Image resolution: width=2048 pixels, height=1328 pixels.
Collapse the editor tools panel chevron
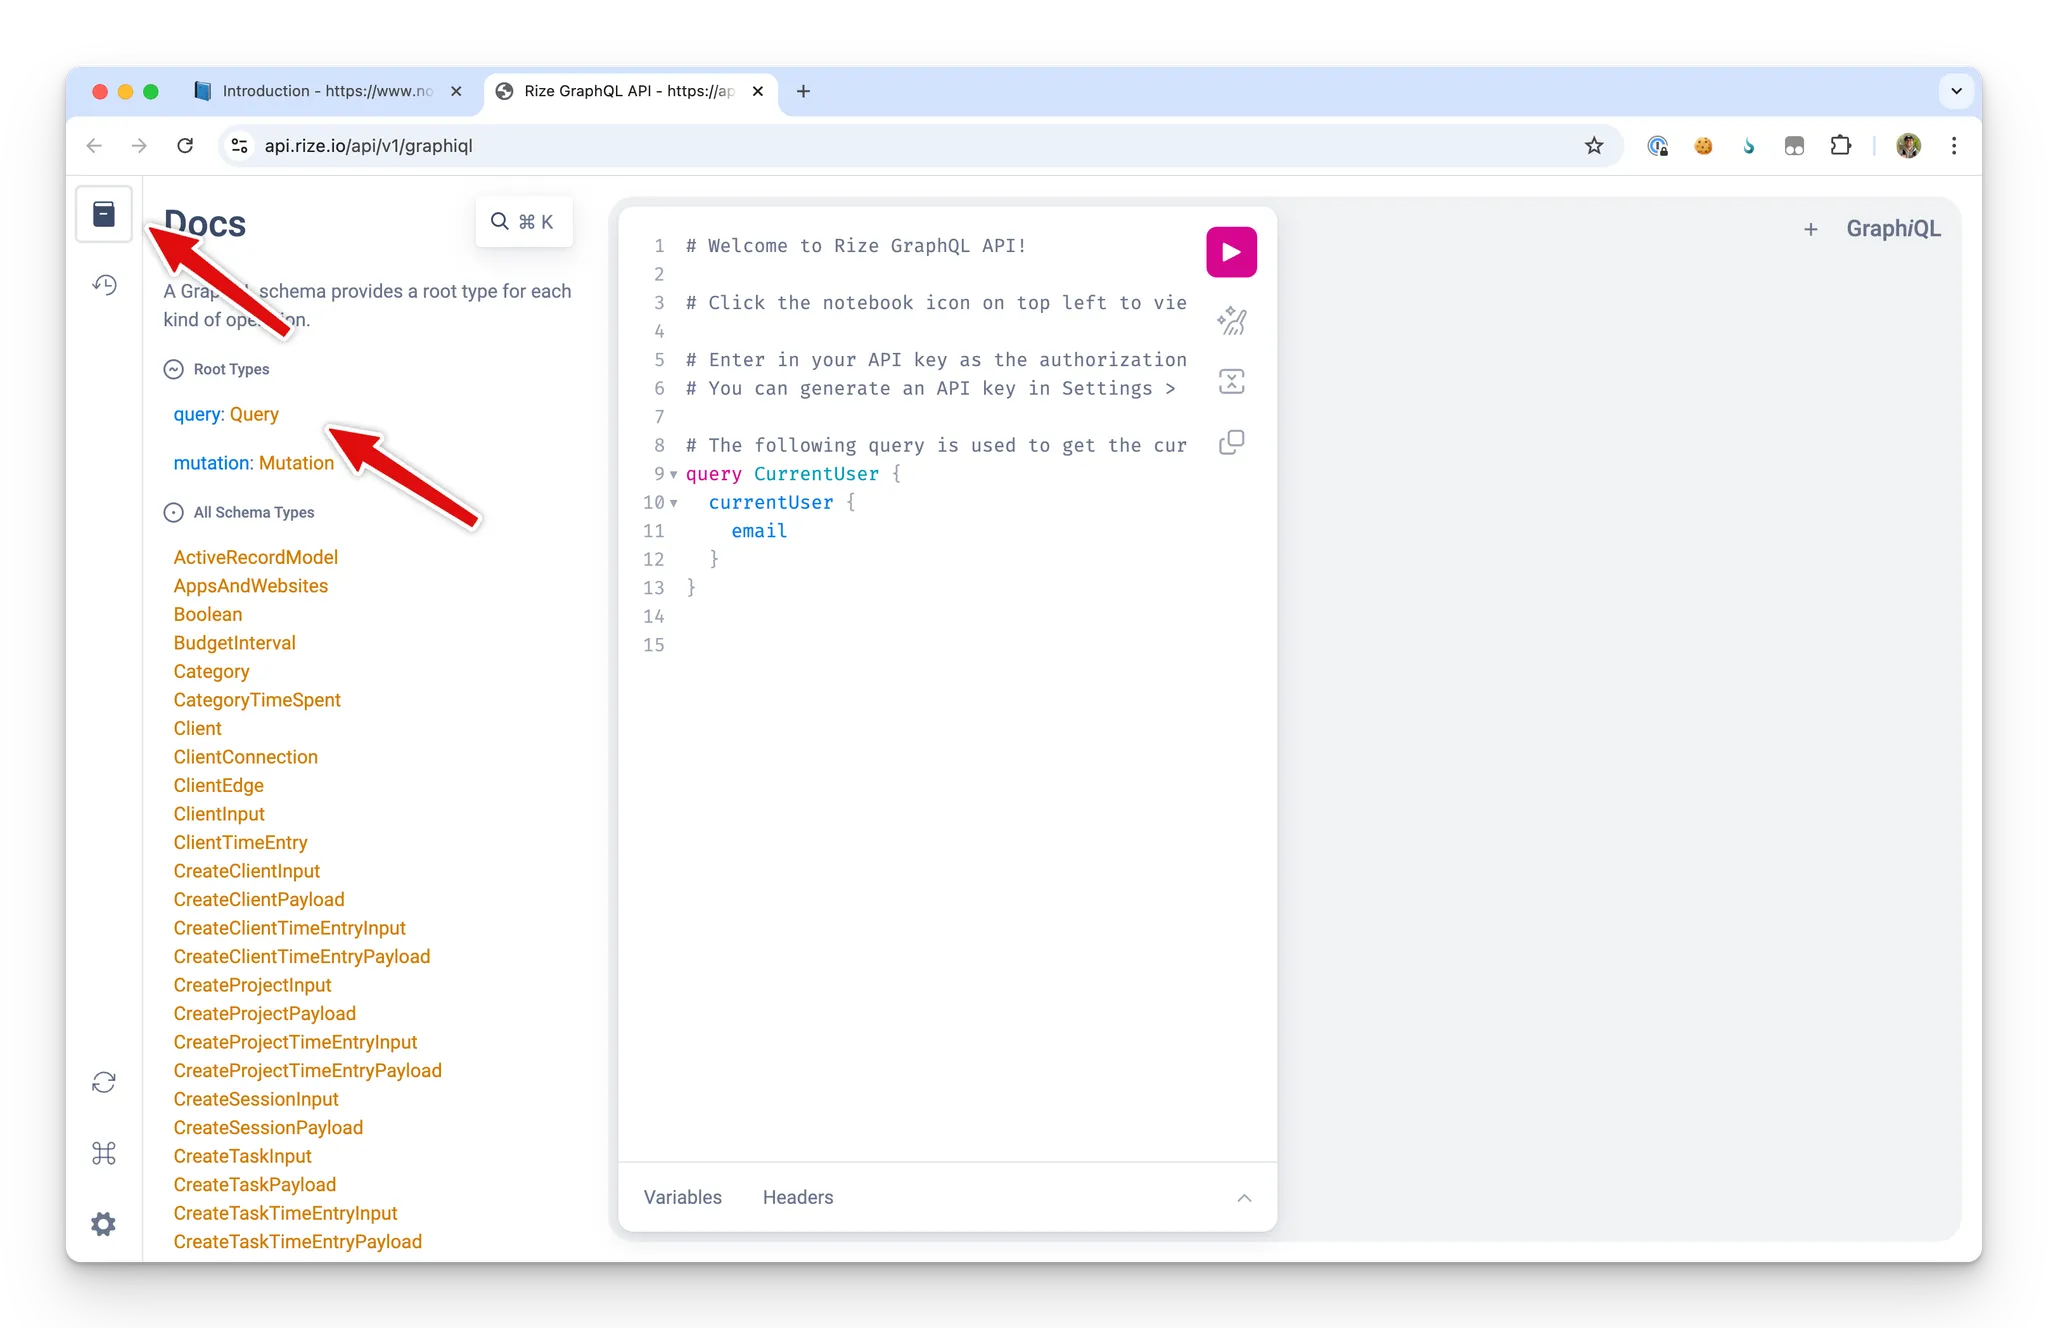point(1244,1198)
